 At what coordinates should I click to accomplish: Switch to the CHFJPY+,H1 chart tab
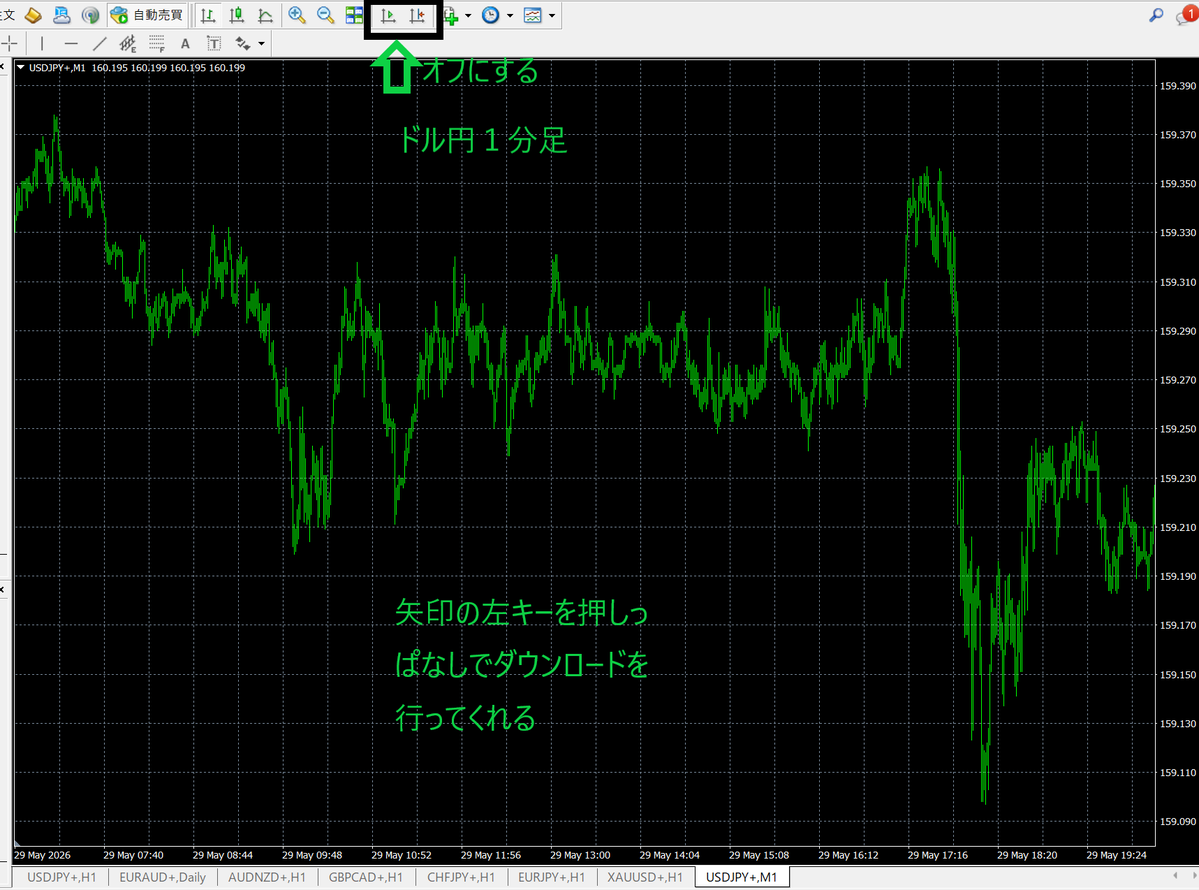461,877
